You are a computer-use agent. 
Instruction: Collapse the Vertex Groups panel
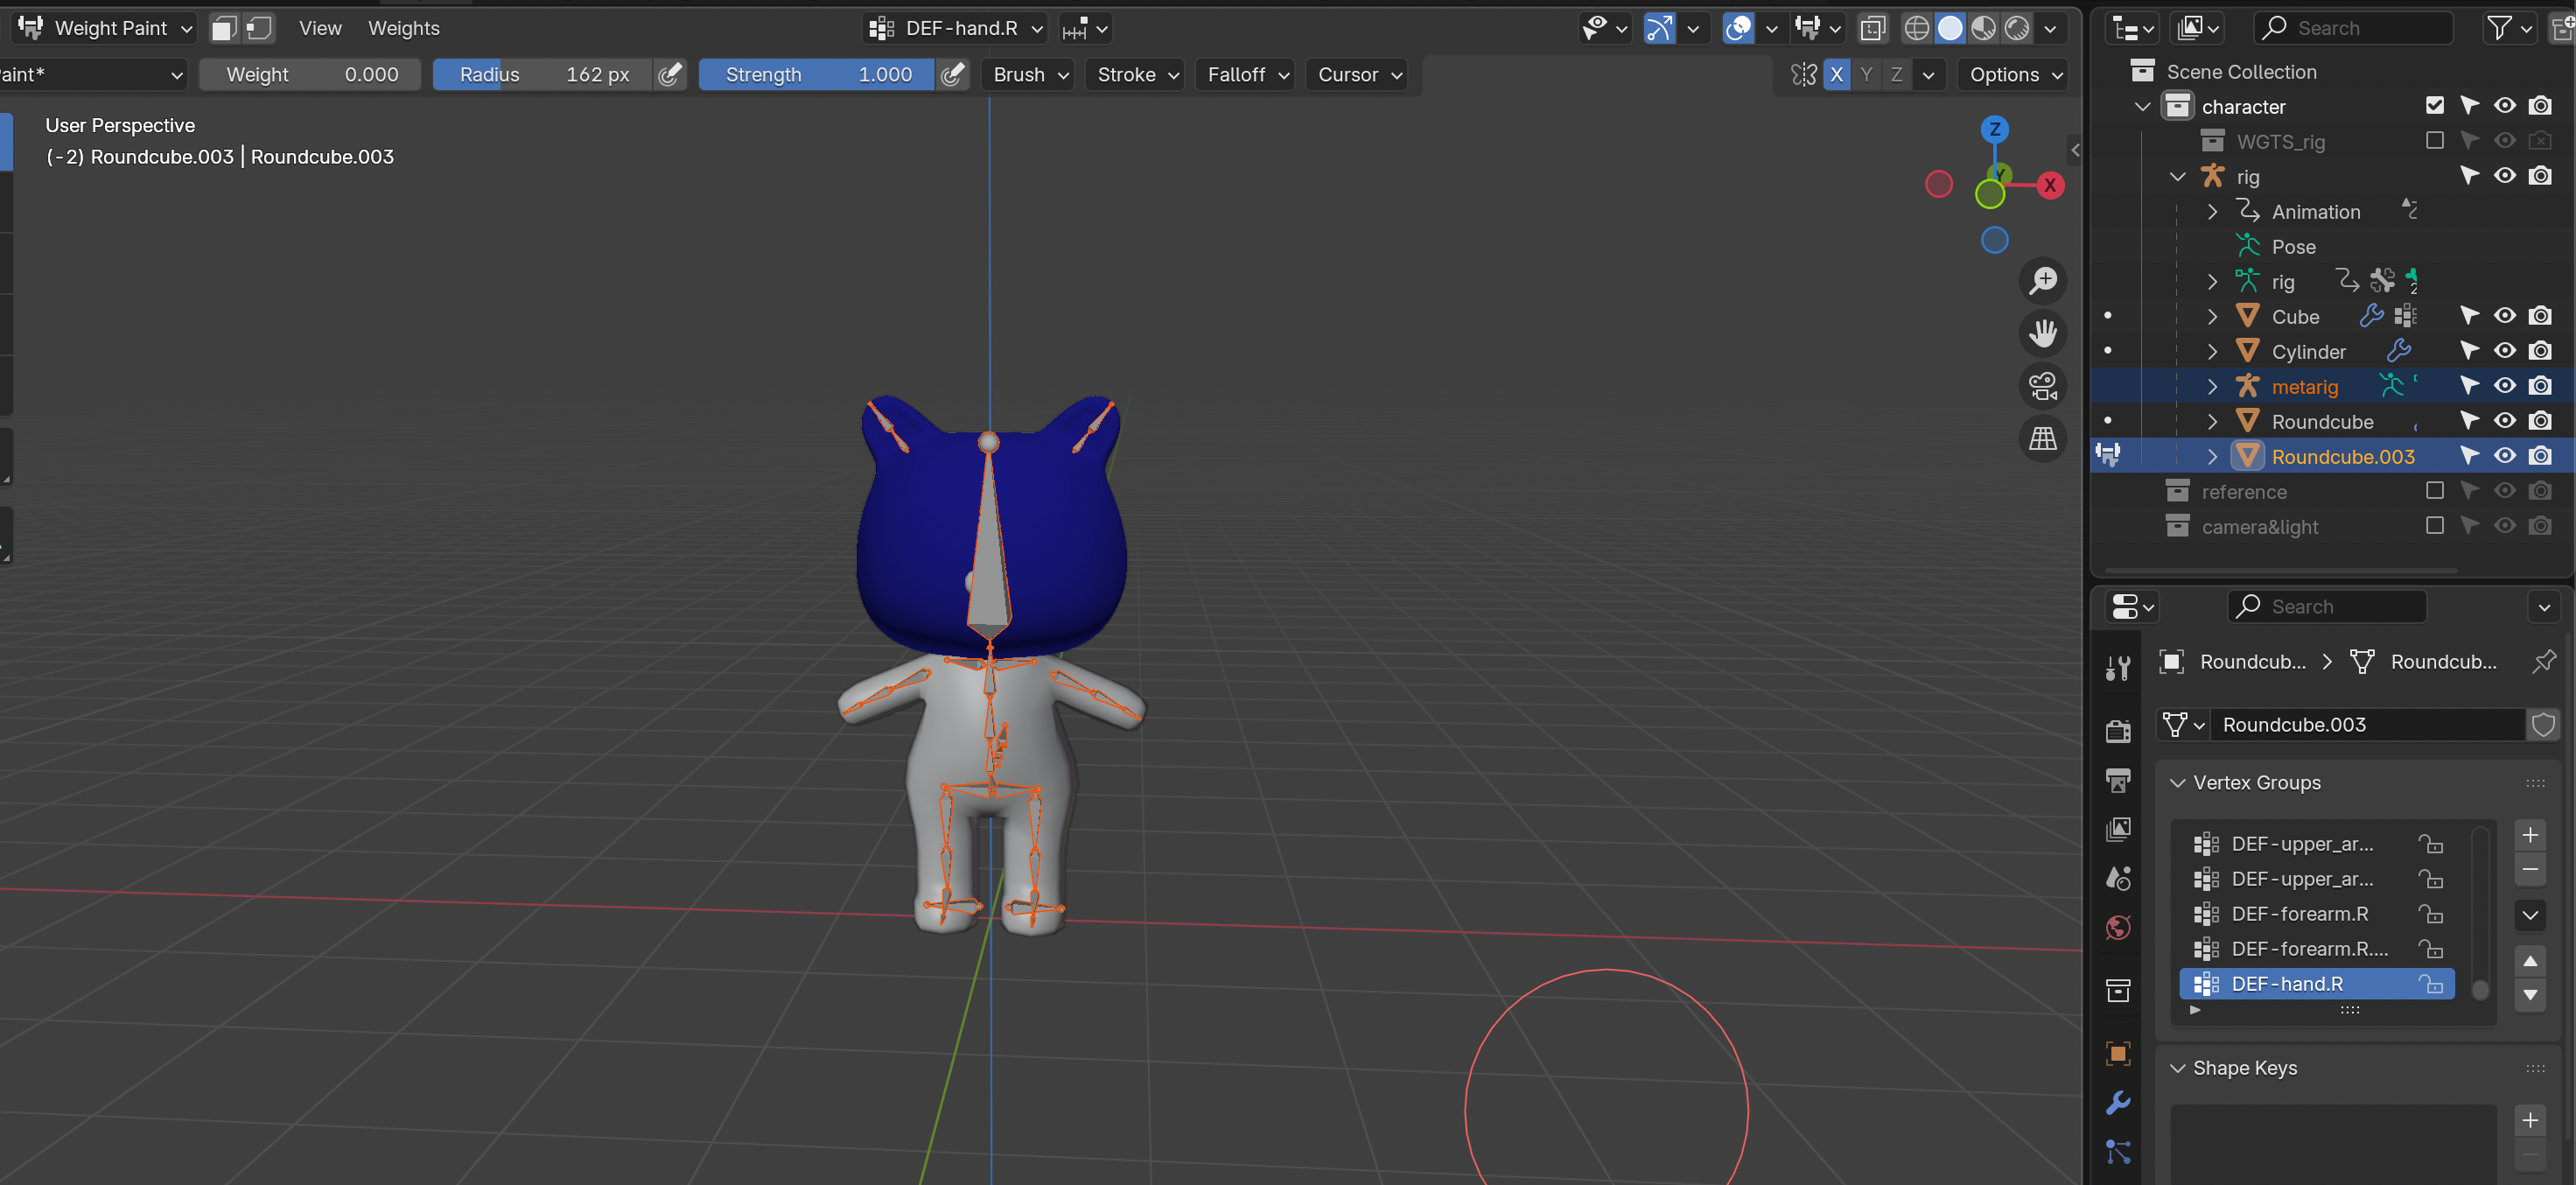point(2178,783)
